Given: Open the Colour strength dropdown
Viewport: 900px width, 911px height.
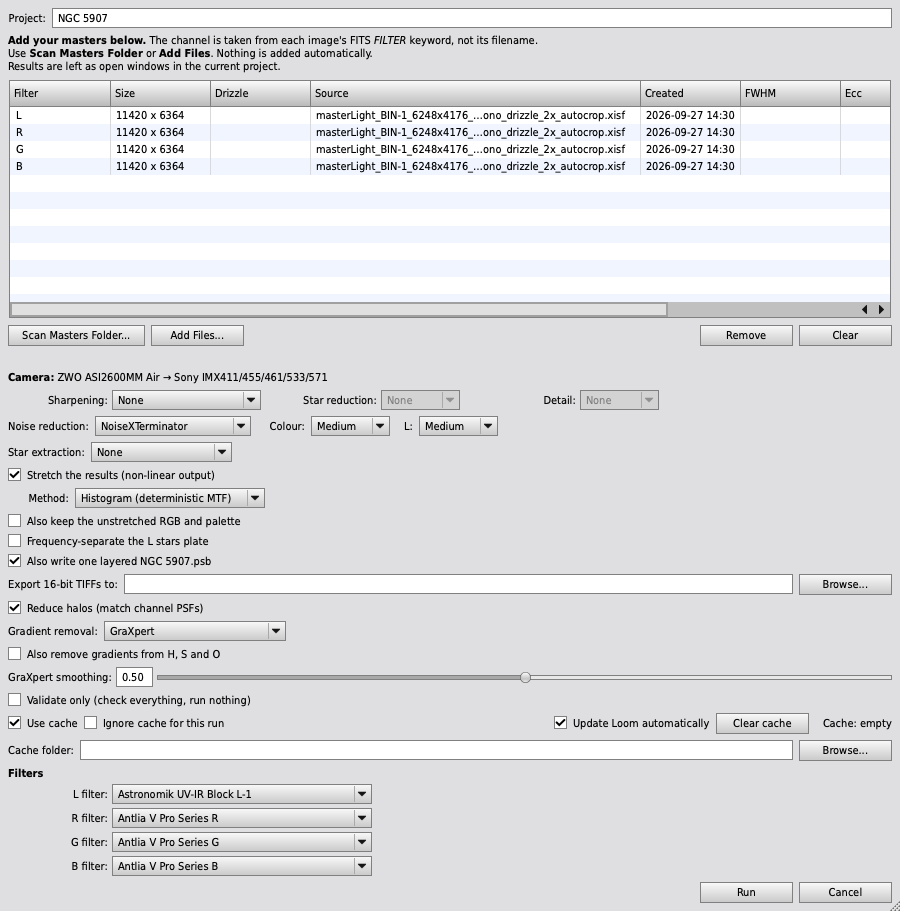Looking at the screenshot, I should (x=350, y=426).
